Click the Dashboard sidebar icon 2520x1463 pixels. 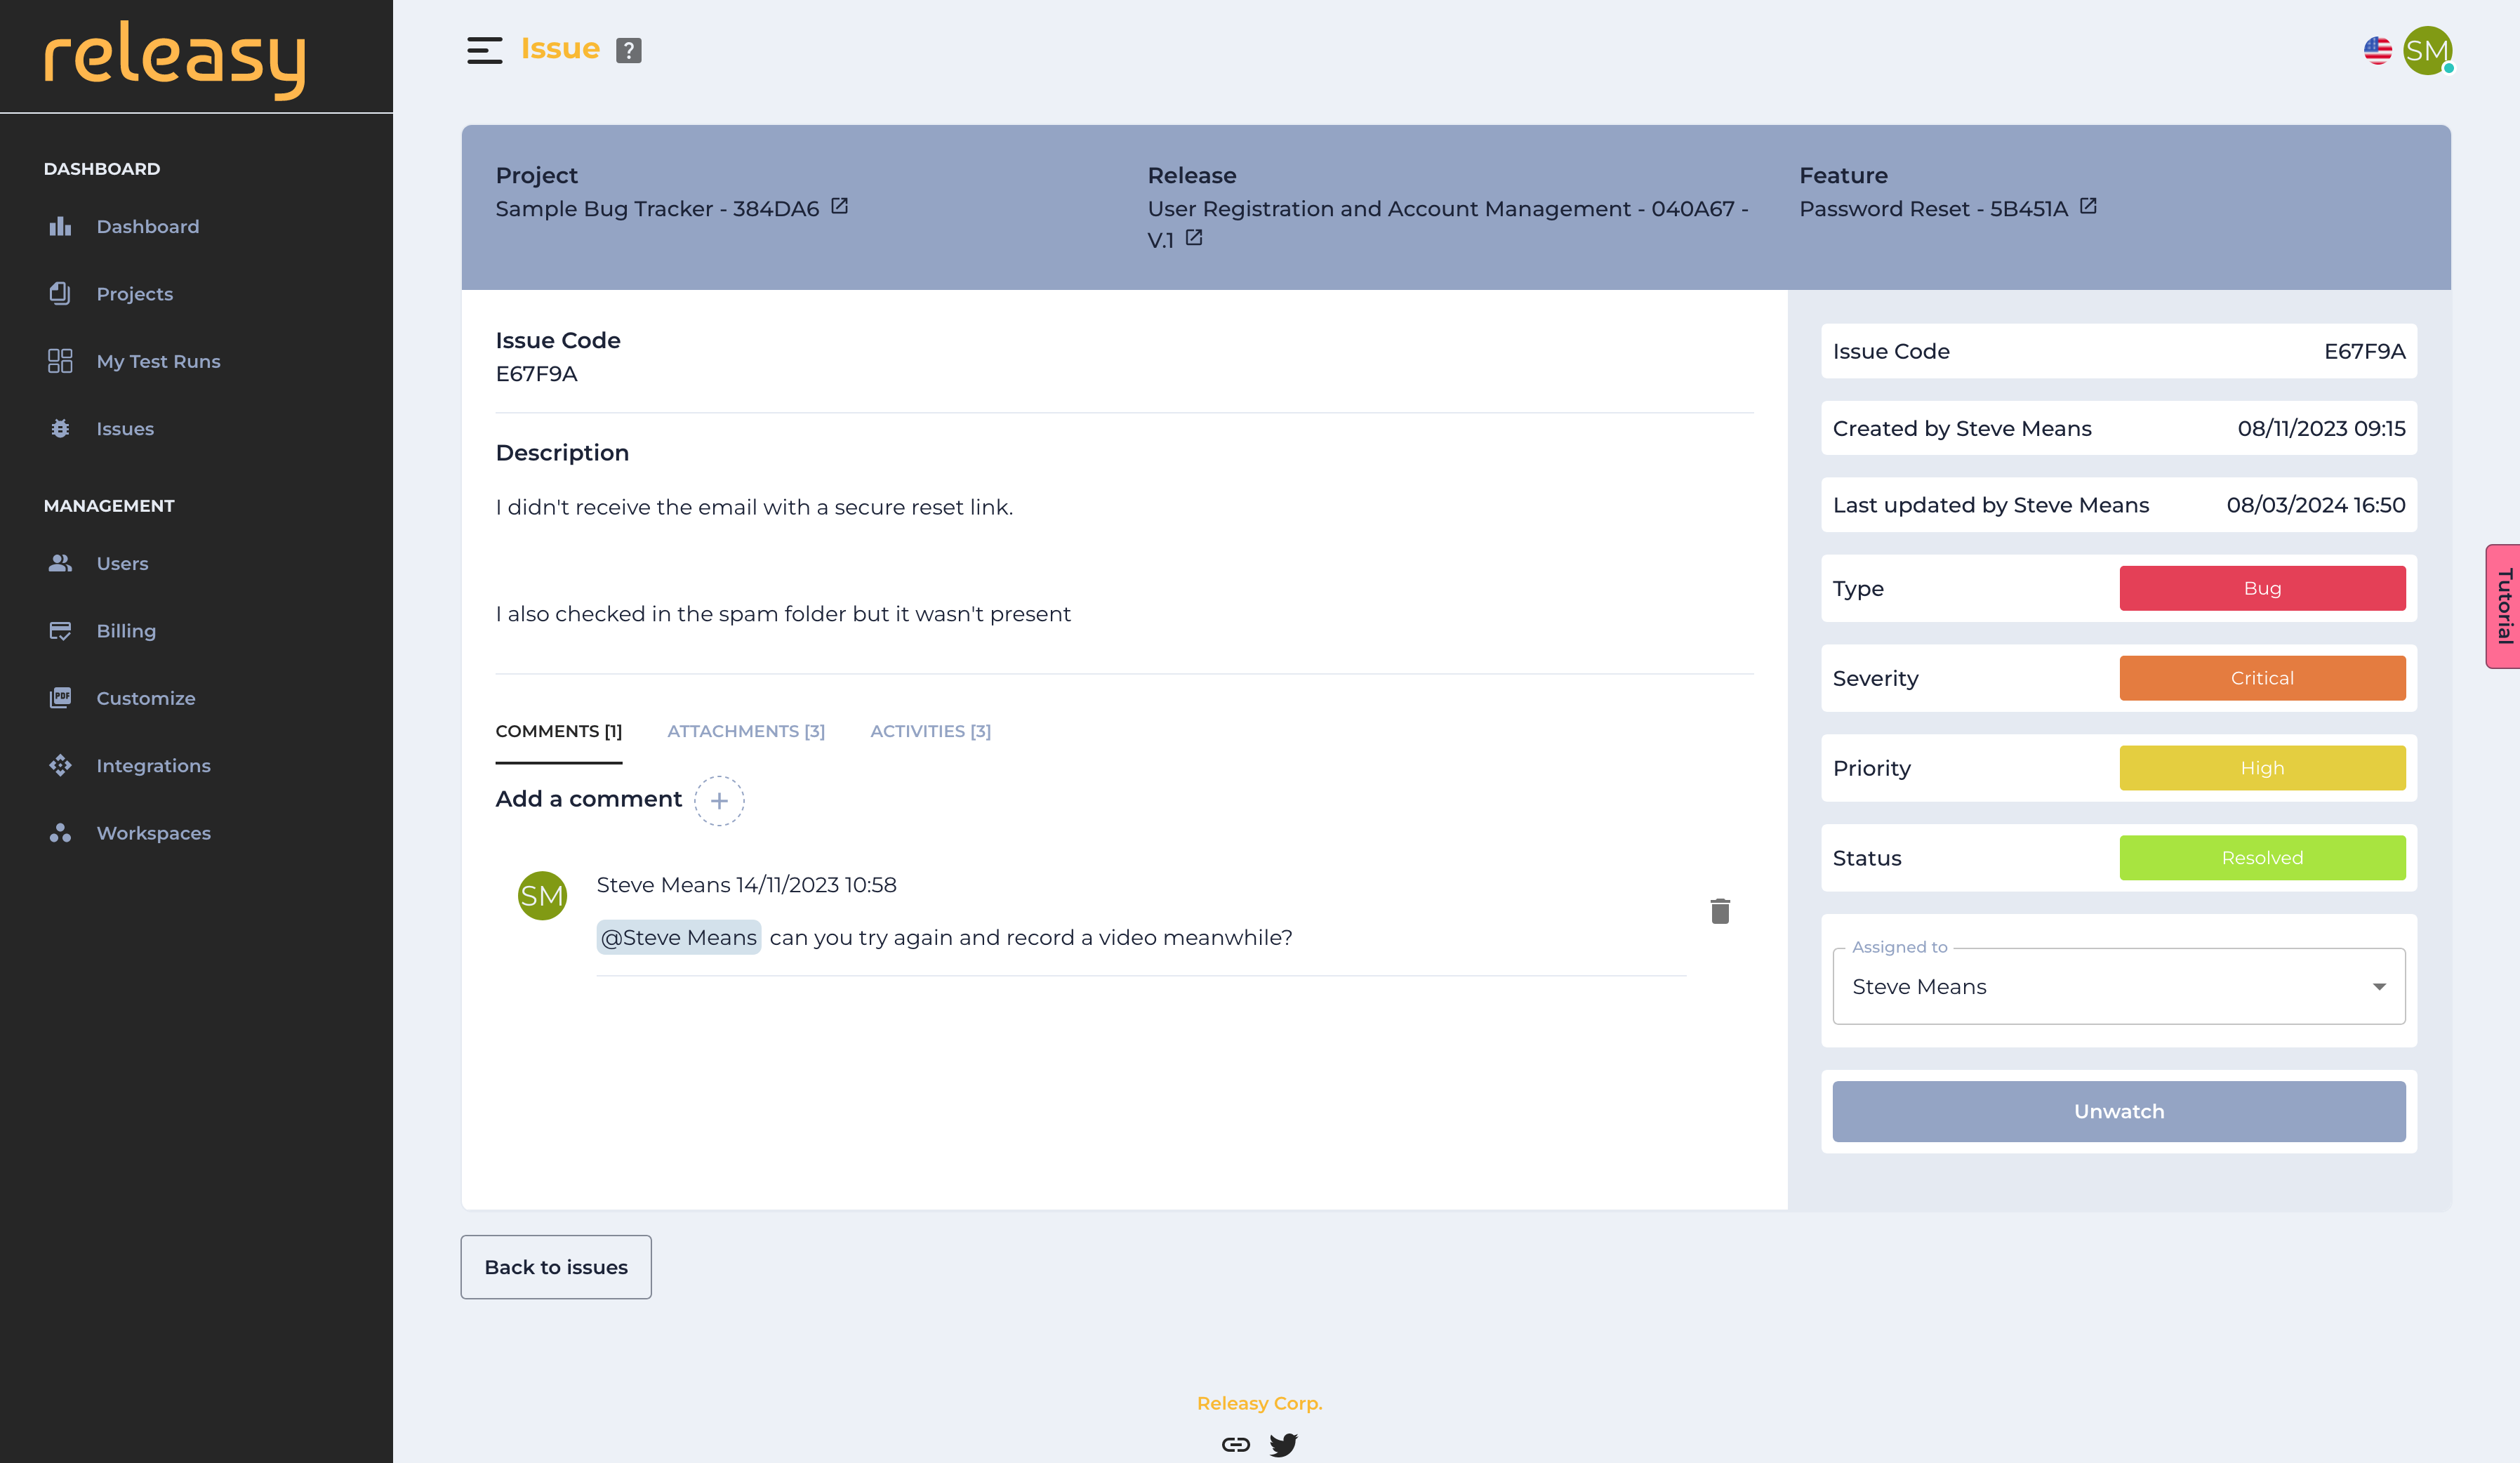tap(59, 227)
